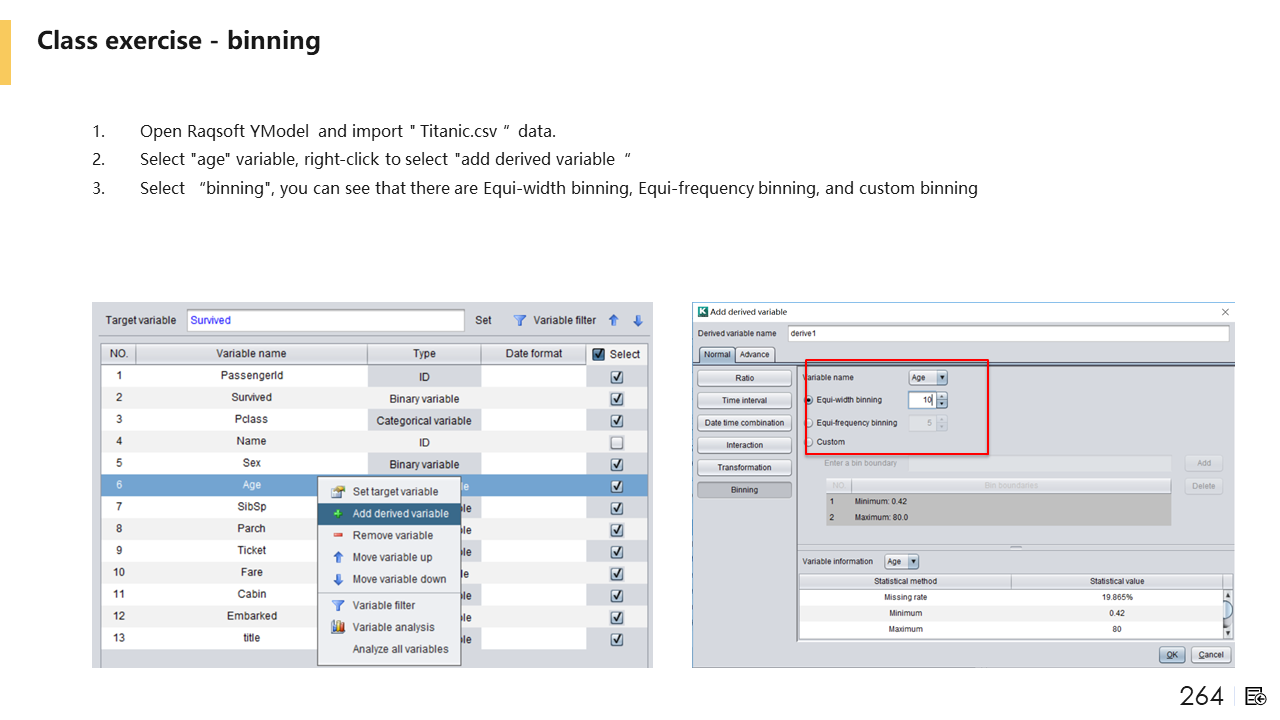Increase the Equi-width binning spinner value
This screenshot has height=720, width=1280.
[x=942, y=396]
